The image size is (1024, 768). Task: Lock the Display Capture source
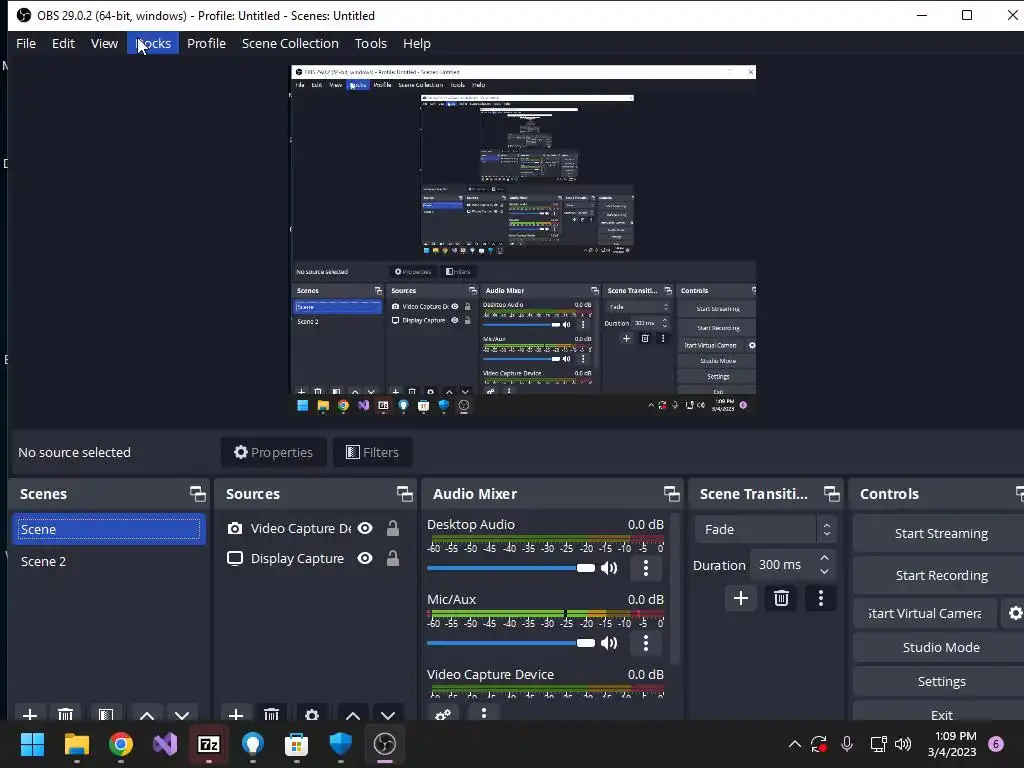click(x=392, y=558)
